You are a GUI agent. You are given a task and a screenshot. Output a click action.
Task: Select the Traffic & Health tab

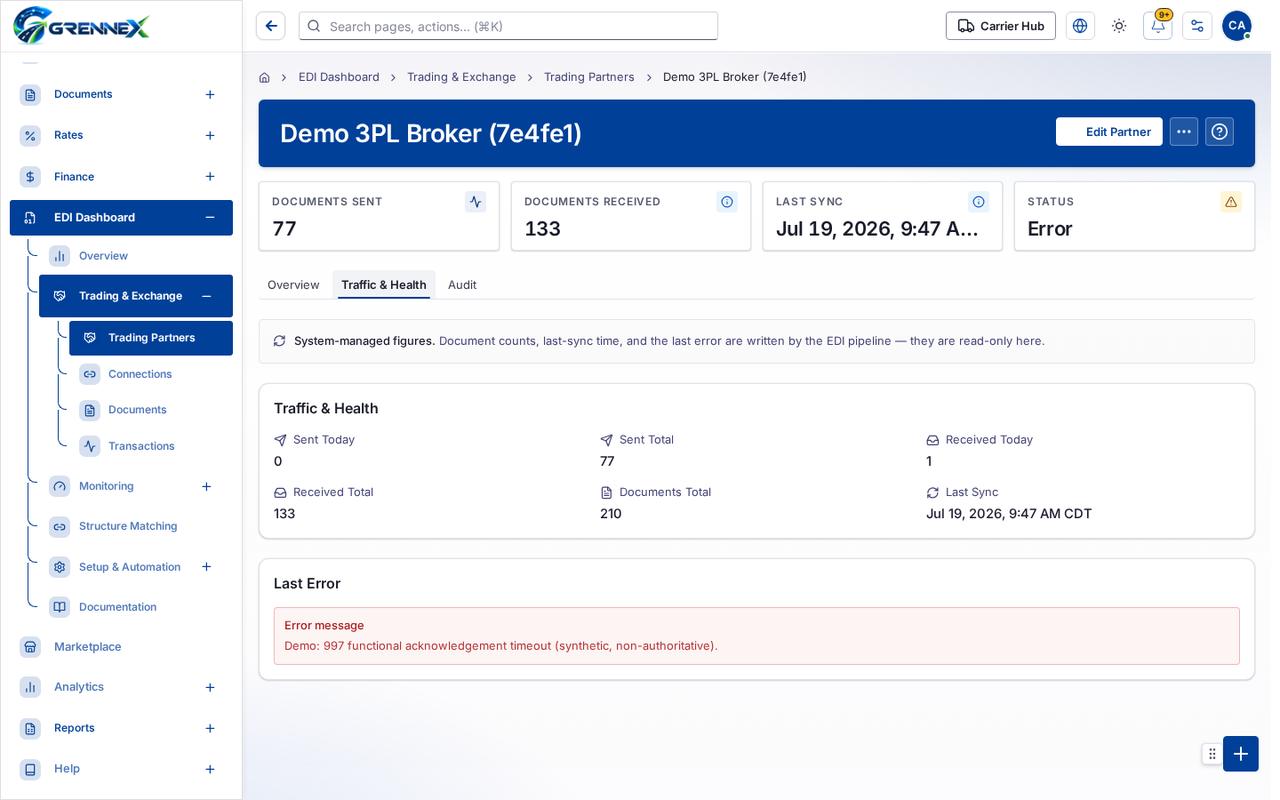(384, 285)
